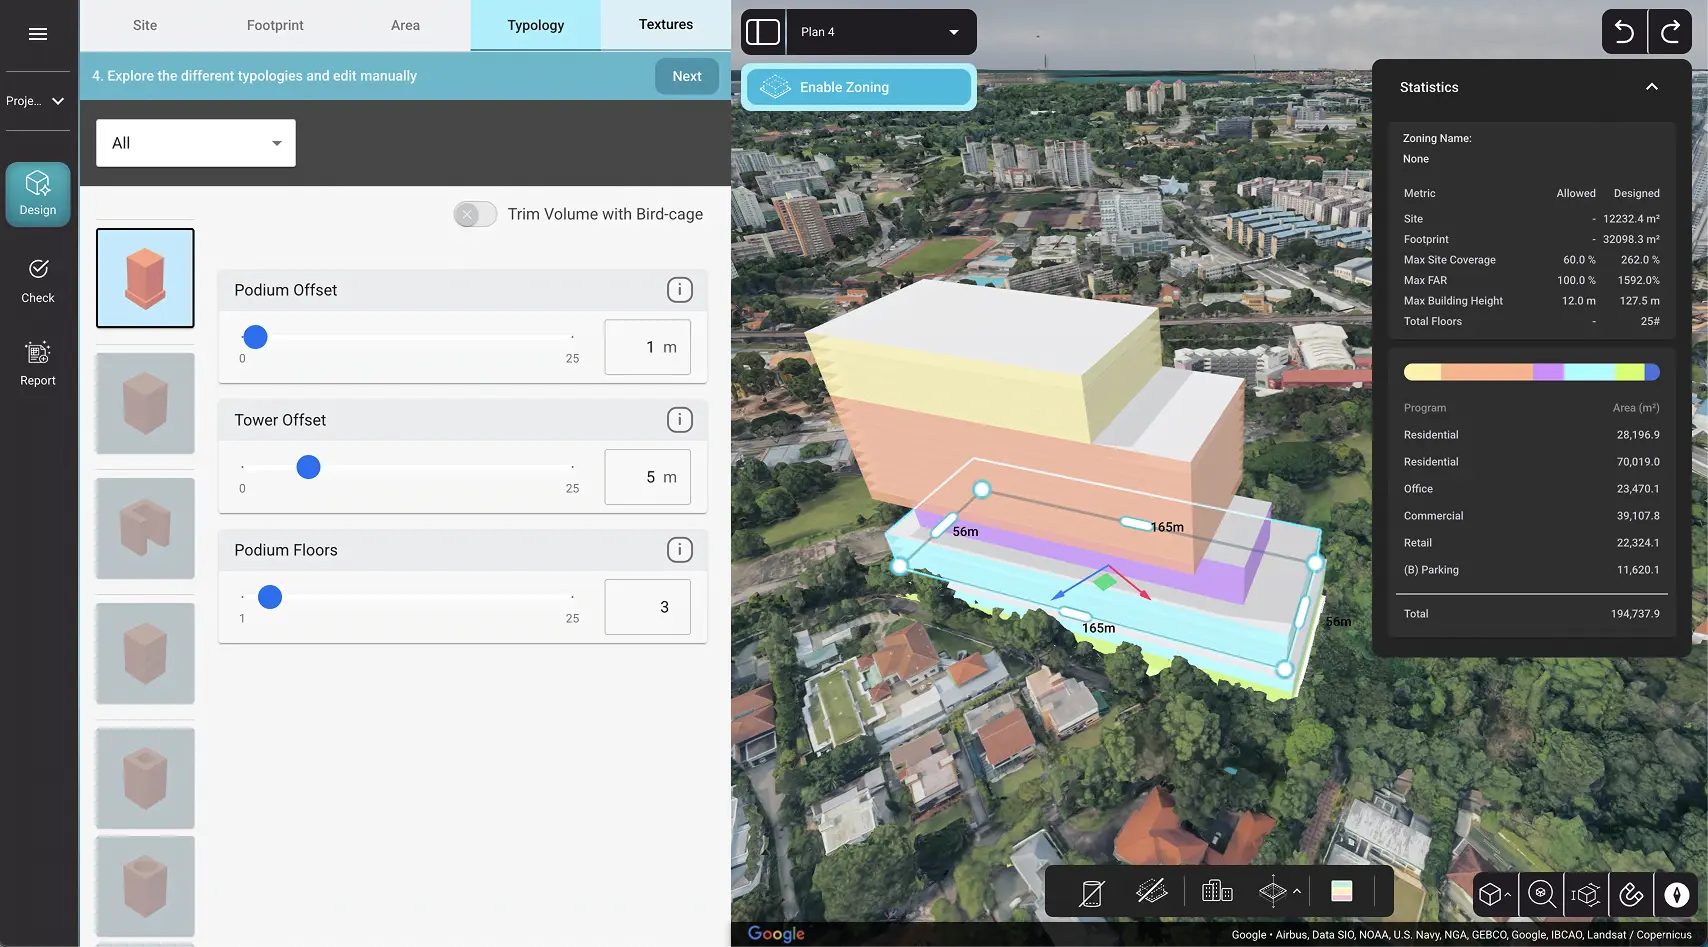Image resolution: width=1708 pixels, height=947 pixels.
Task: Switch to the Footprint tab
Action: 275,25
